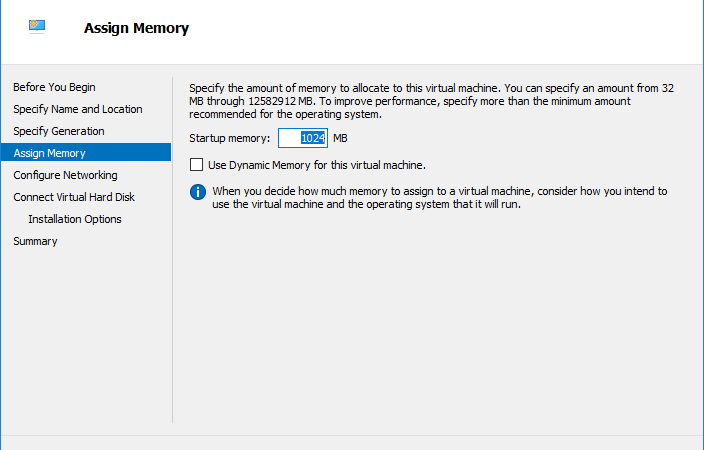Go to the Summary step
Image resolution: width=704 pixels, height=450 pixels.
pyautogui.click(x=35, y=241)
